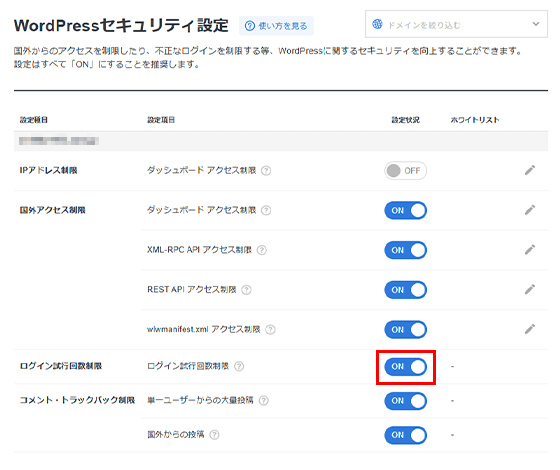Screen dimensions: 560x470
Task: Toggle REST API アクセス制限 switch
Action: (405, 290)
